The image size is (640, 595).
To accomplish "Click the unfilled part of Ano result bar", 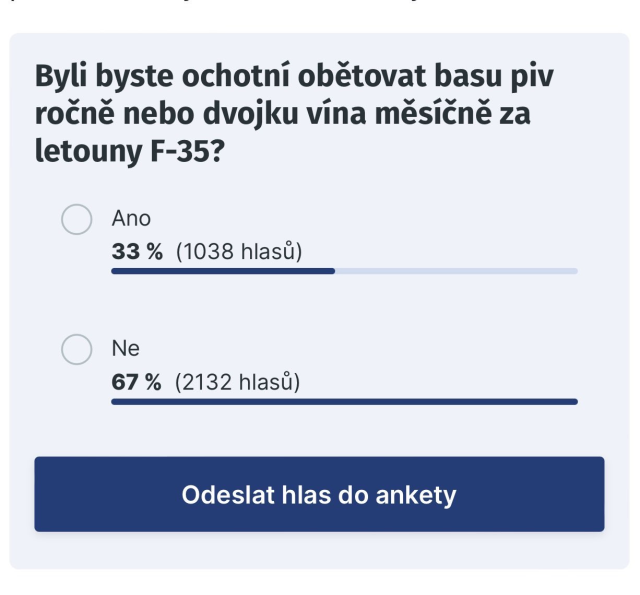I will point(456,271).
